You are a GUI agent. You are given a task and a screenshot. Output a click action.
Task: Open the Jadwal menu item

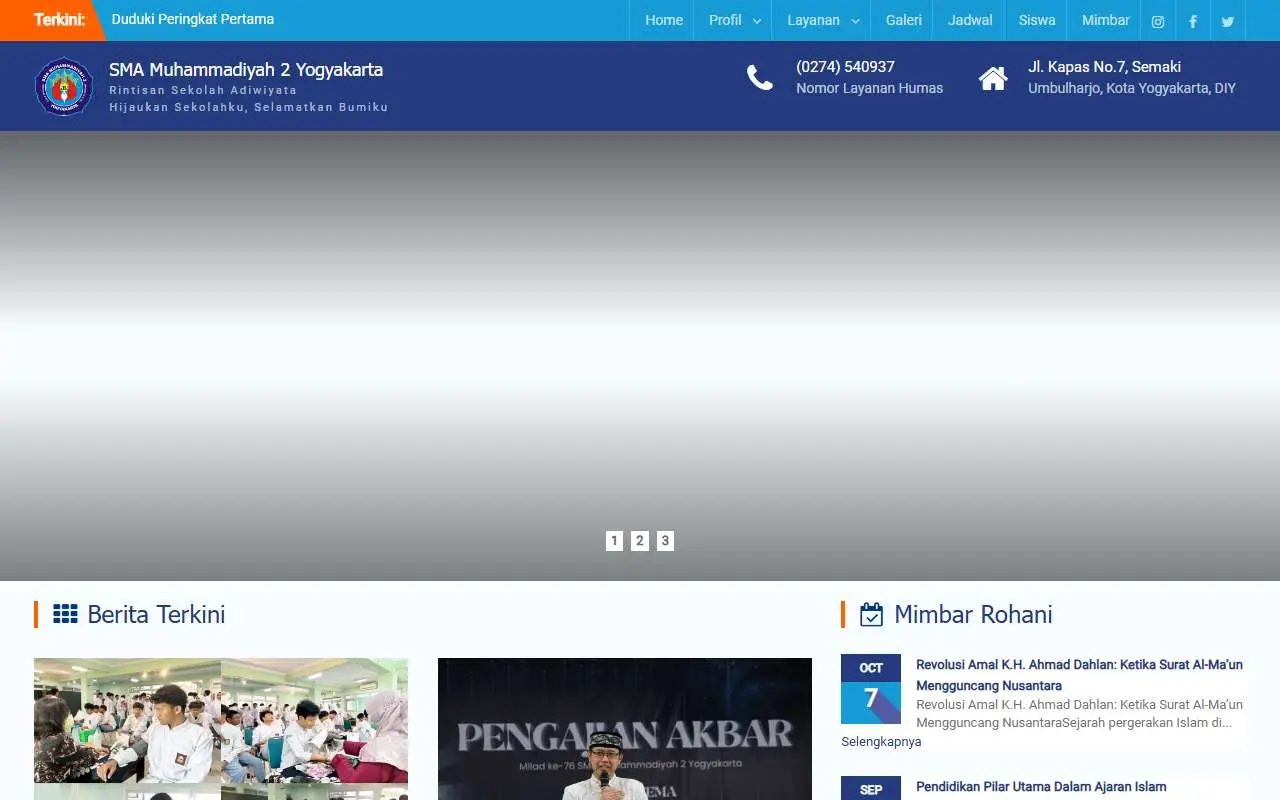click(x=970, y=20)
